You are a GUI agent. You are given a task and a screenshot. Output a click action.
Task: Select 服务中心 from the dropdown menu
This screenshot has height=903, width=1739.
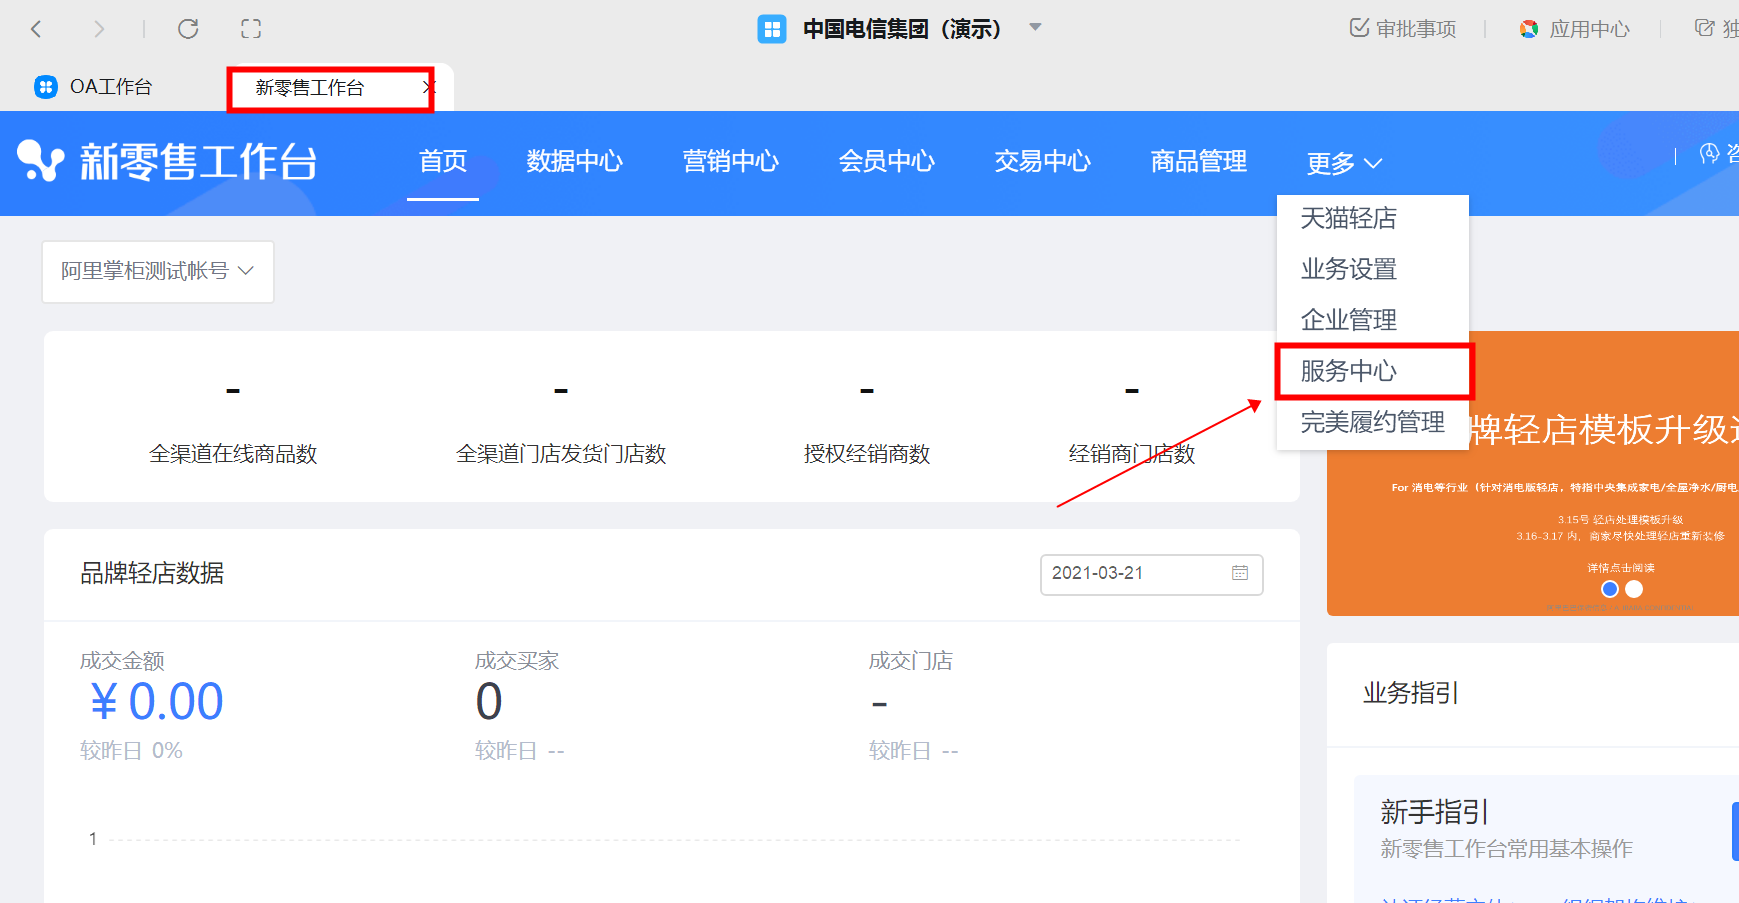pyautogui.click(x=1348, y=371)
